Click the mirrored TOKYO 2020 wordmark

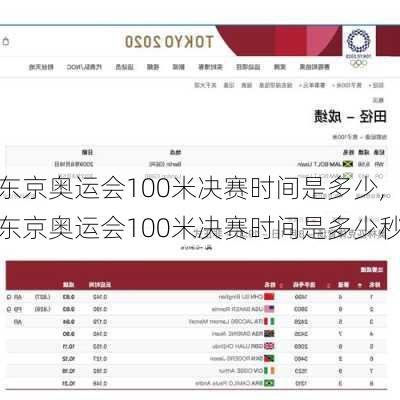tap(169, 41)
